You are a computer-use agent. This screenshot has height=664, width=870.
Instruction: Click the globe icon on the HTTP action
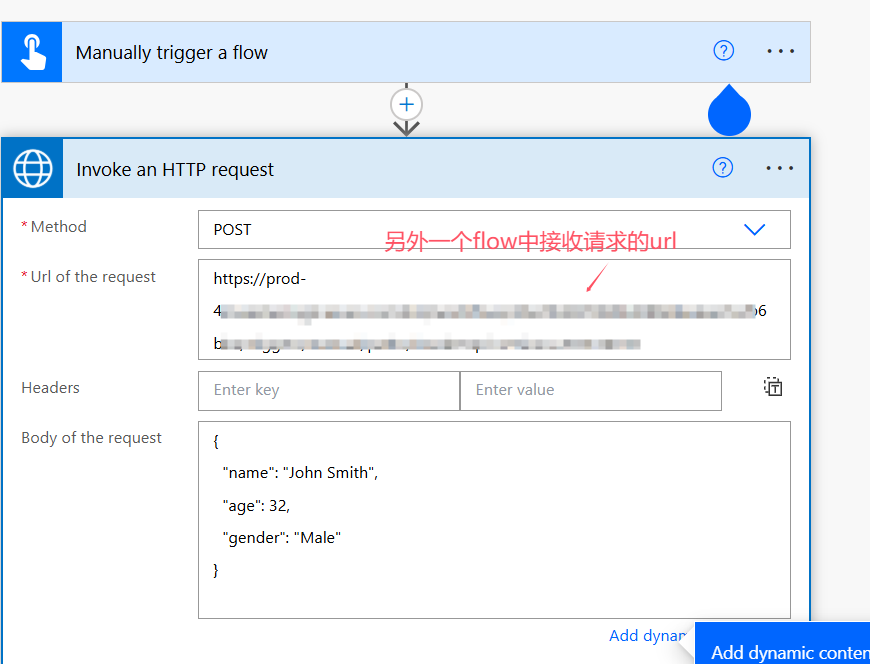click(x=31, y=168)
